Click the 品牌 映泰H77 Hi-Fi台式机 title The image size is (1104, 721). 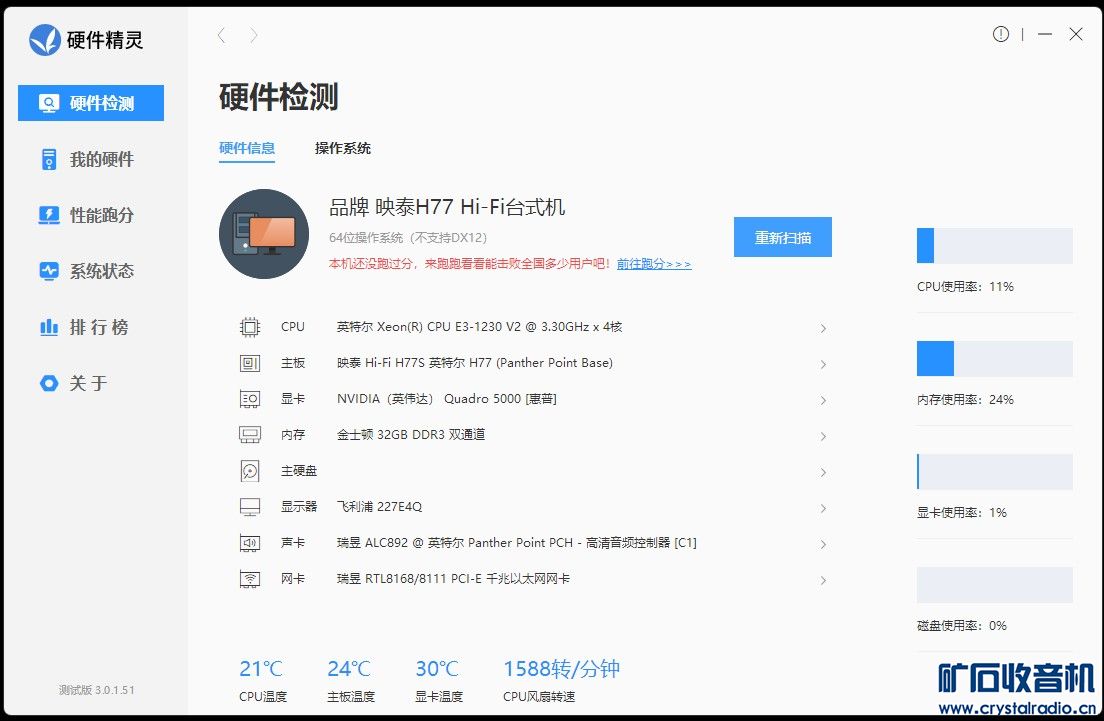pos(447,207)
